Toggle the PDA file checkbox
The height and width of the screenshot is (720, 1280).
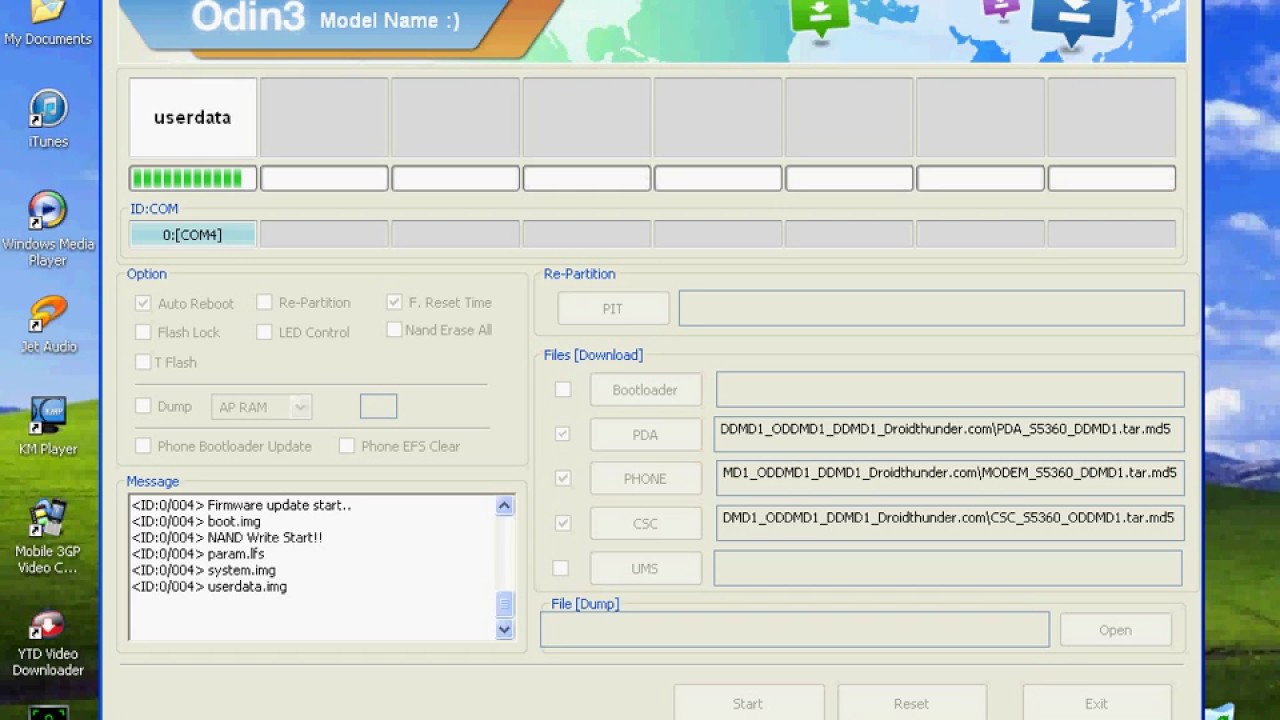pyautogui.click(x=563, y=434)
